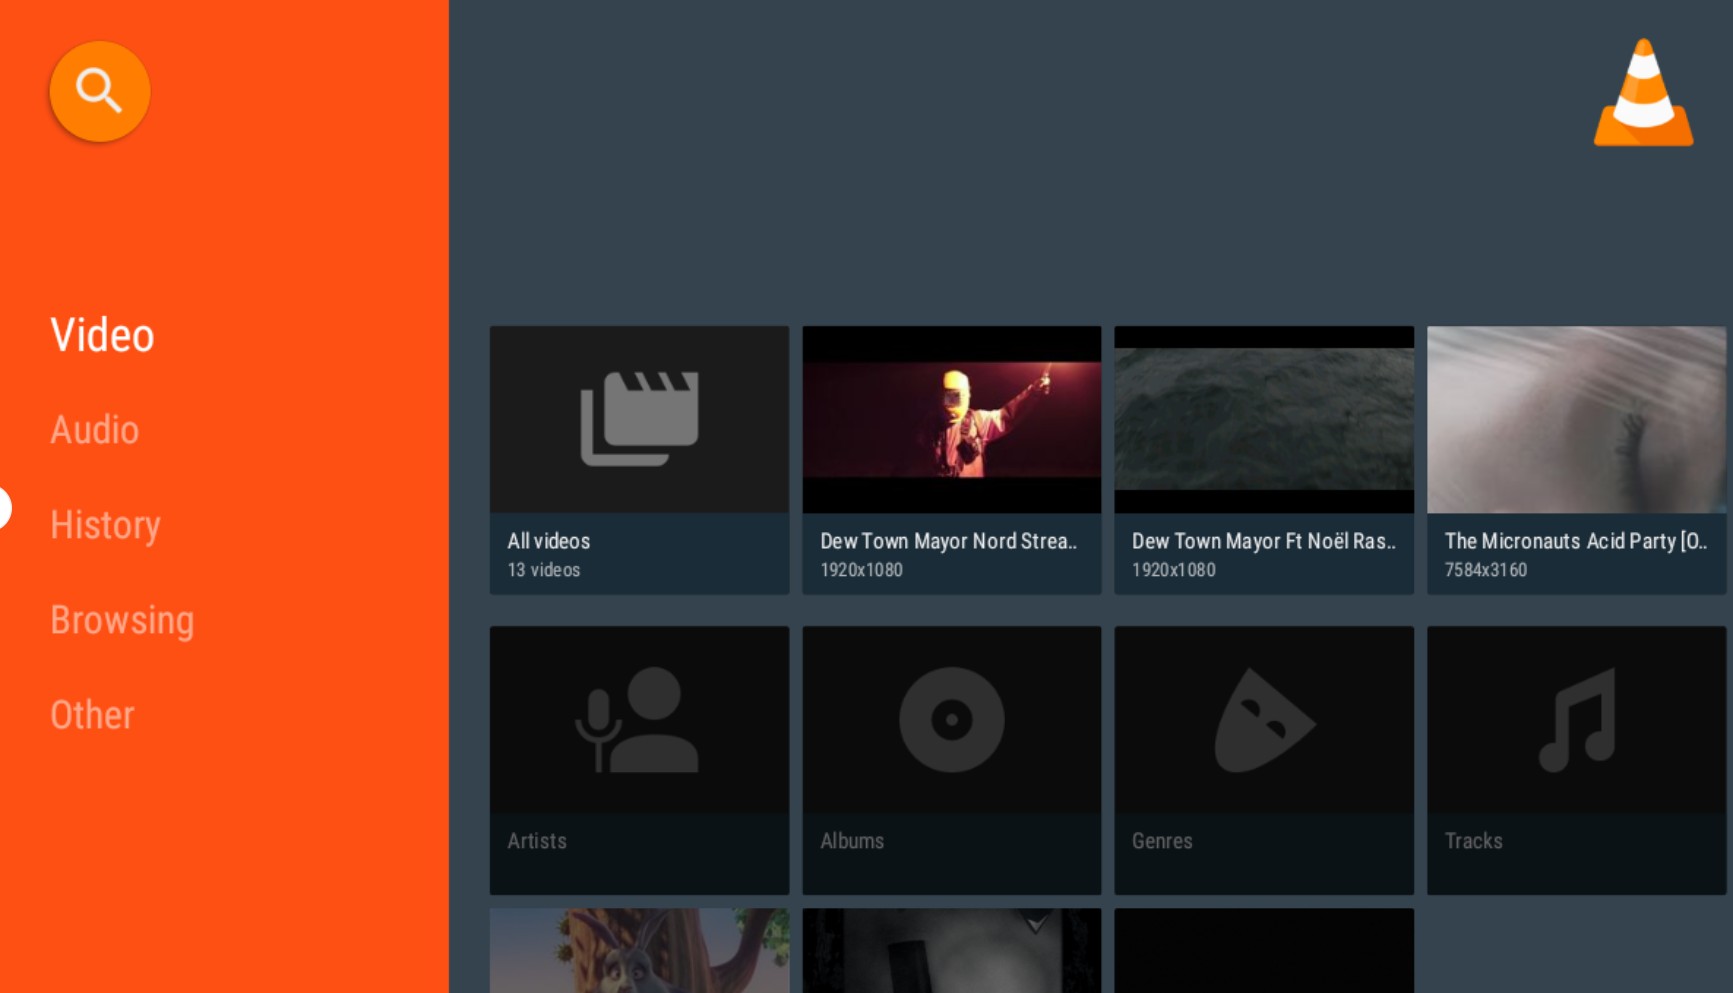Switch to the Browsing section

(x=122, y=620)
